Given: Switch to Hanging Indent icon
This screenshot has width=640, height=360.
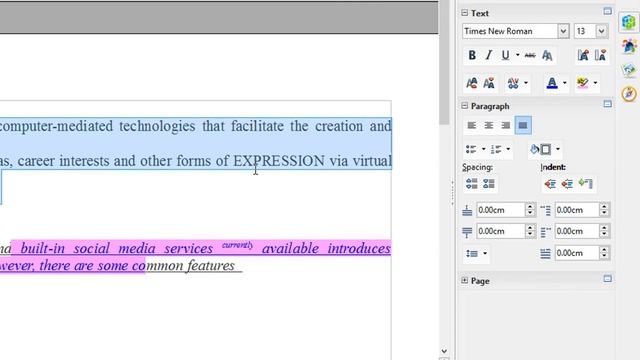Looking at the screenshot, I should click(585, 184).
